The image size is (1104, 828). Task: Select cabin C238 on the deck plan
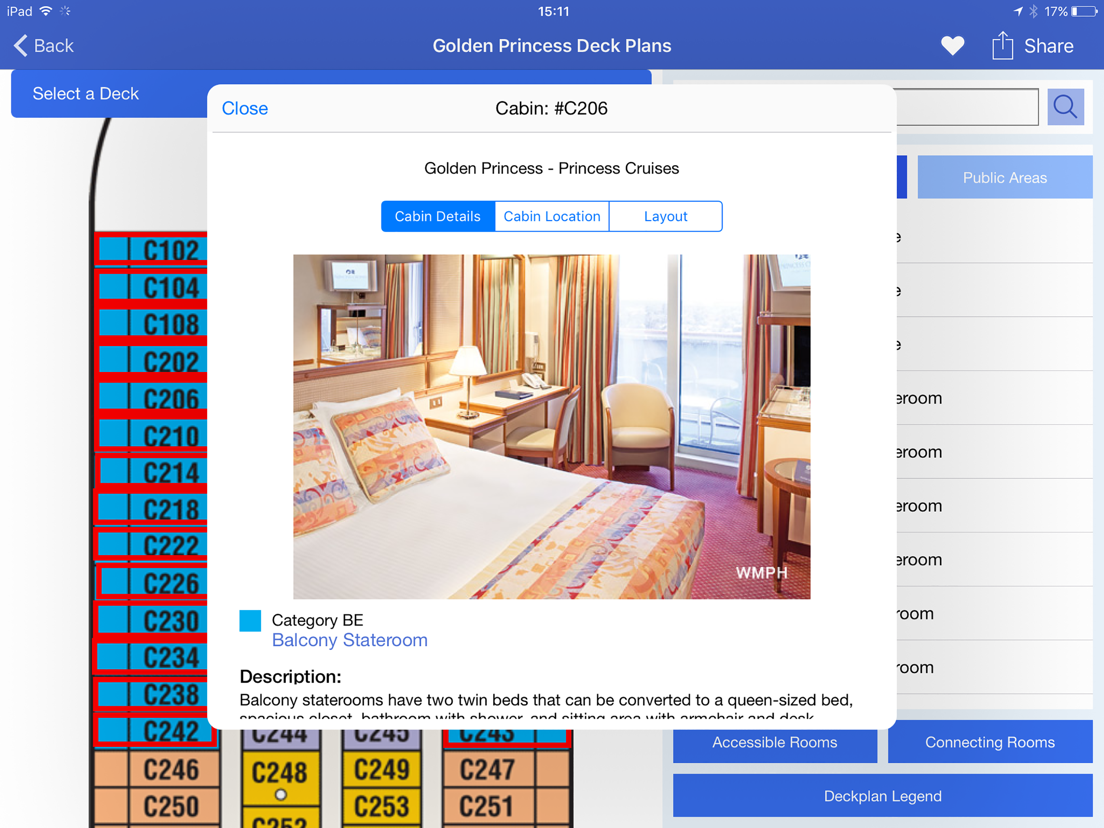click(x=151, y=695)
